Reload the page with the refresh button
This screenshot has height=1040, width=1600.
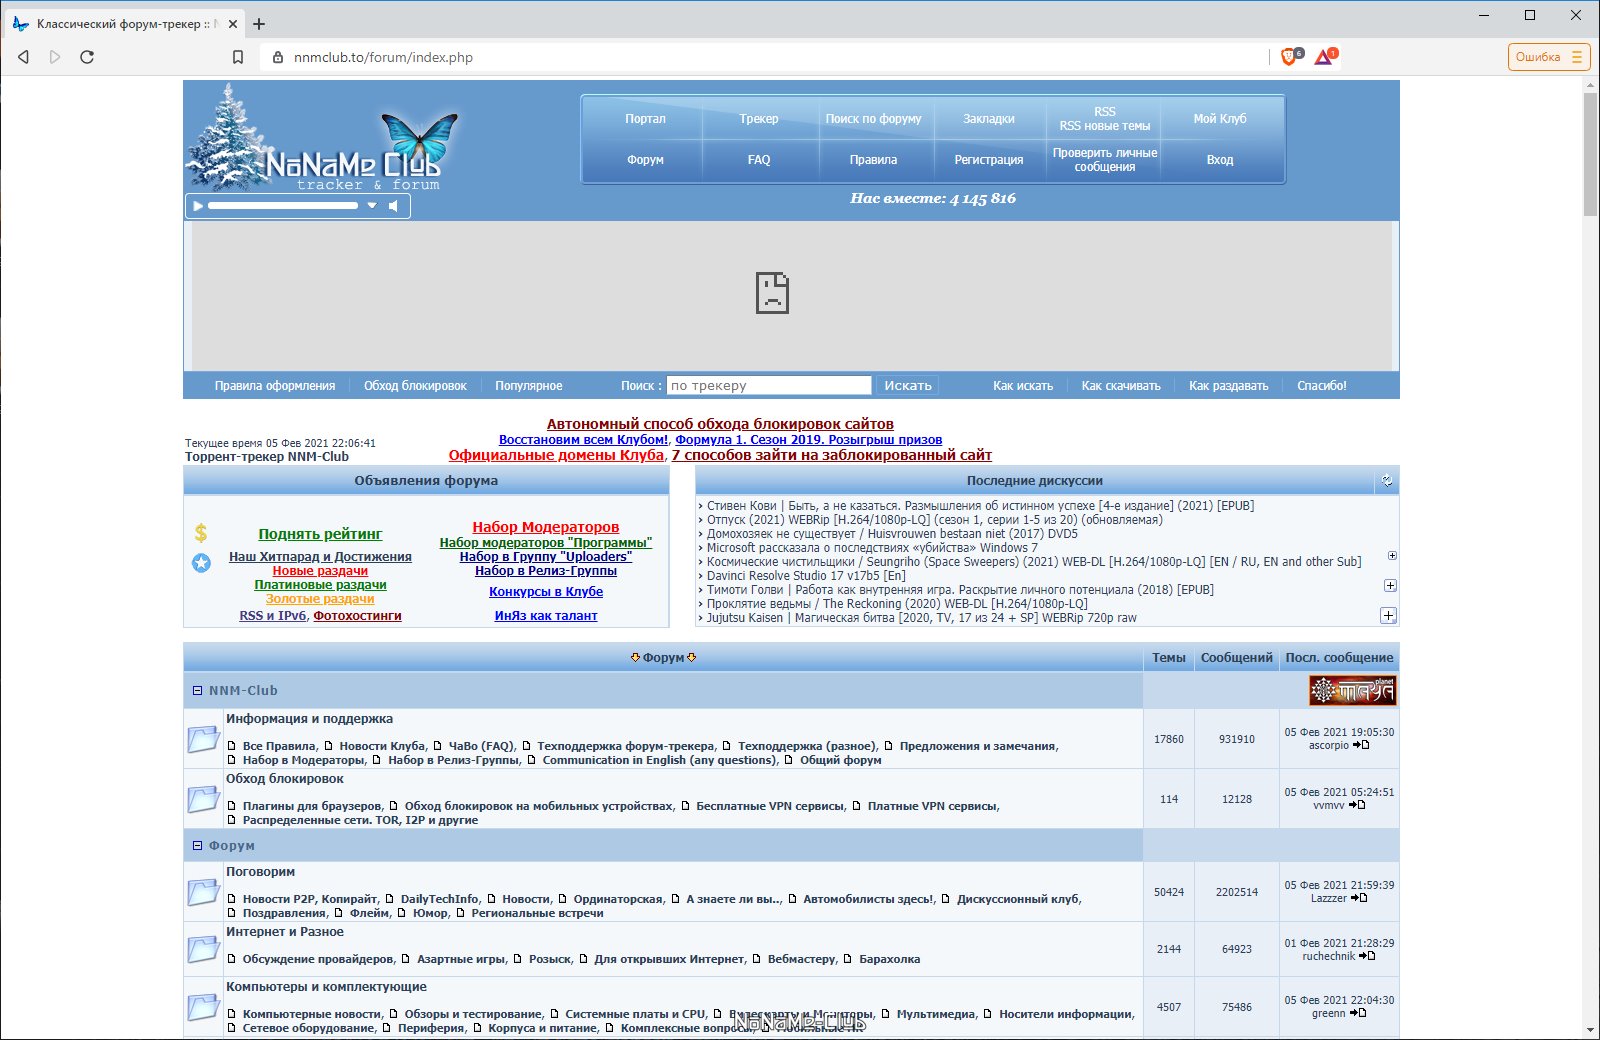(x=87, y=57)
